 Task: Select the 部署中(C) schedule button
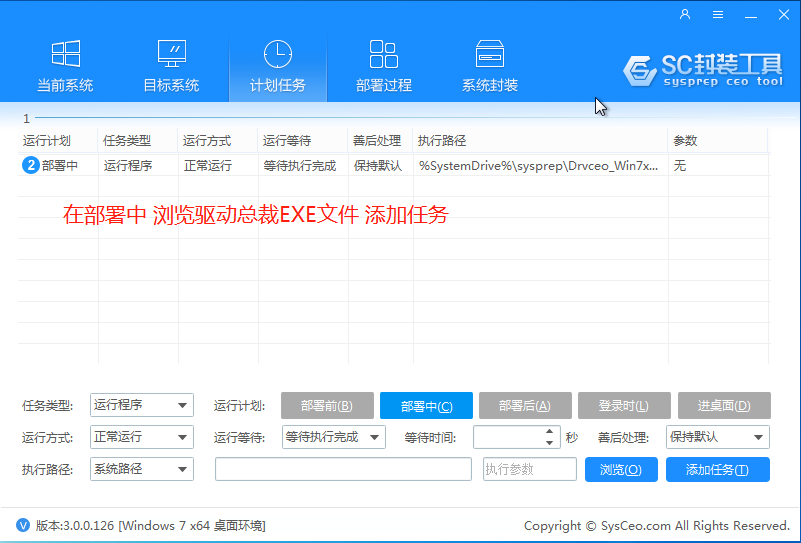coord(427,406)
